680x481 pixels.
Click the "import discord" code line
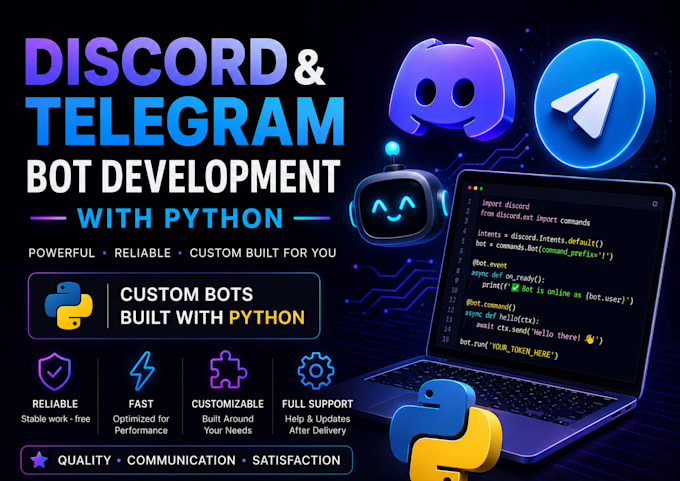(x=506, y=205)
